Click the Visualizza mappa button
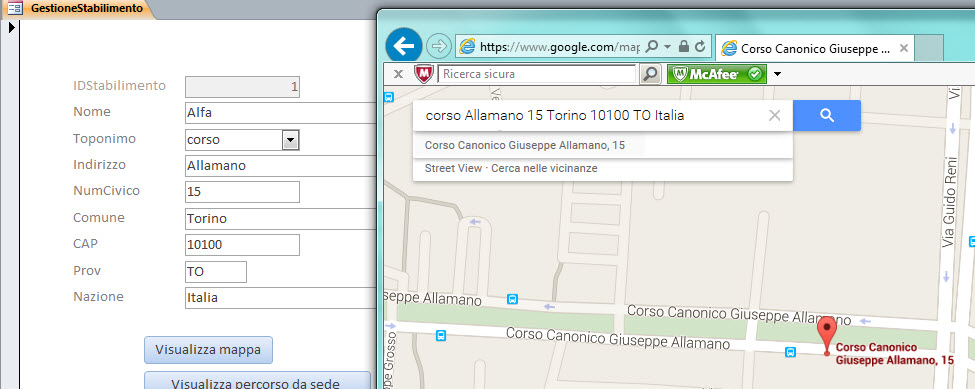This screenshot has width=975, height=389. (x=208, y=350)
